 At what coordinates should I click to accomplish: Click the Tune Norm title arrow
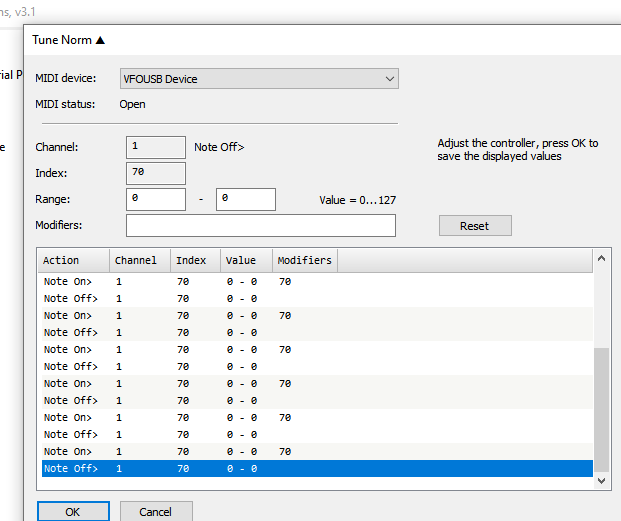pyautogui.click(x=100, y=40)
